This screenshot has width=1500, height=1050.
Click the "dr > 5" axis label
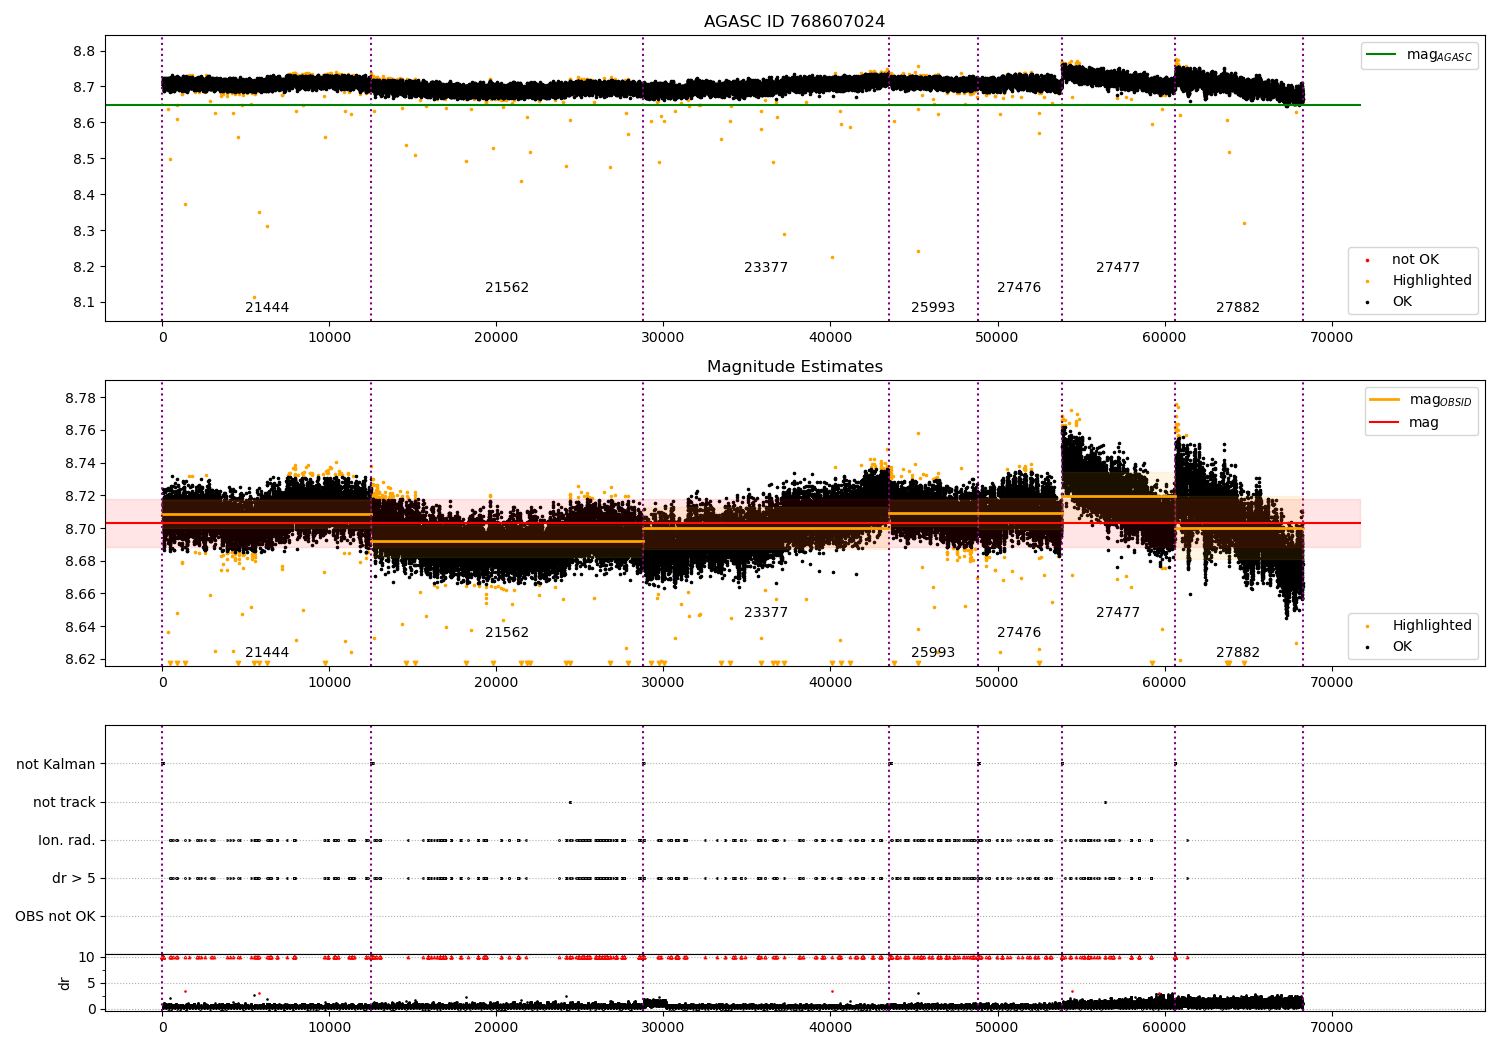[74, 879]
